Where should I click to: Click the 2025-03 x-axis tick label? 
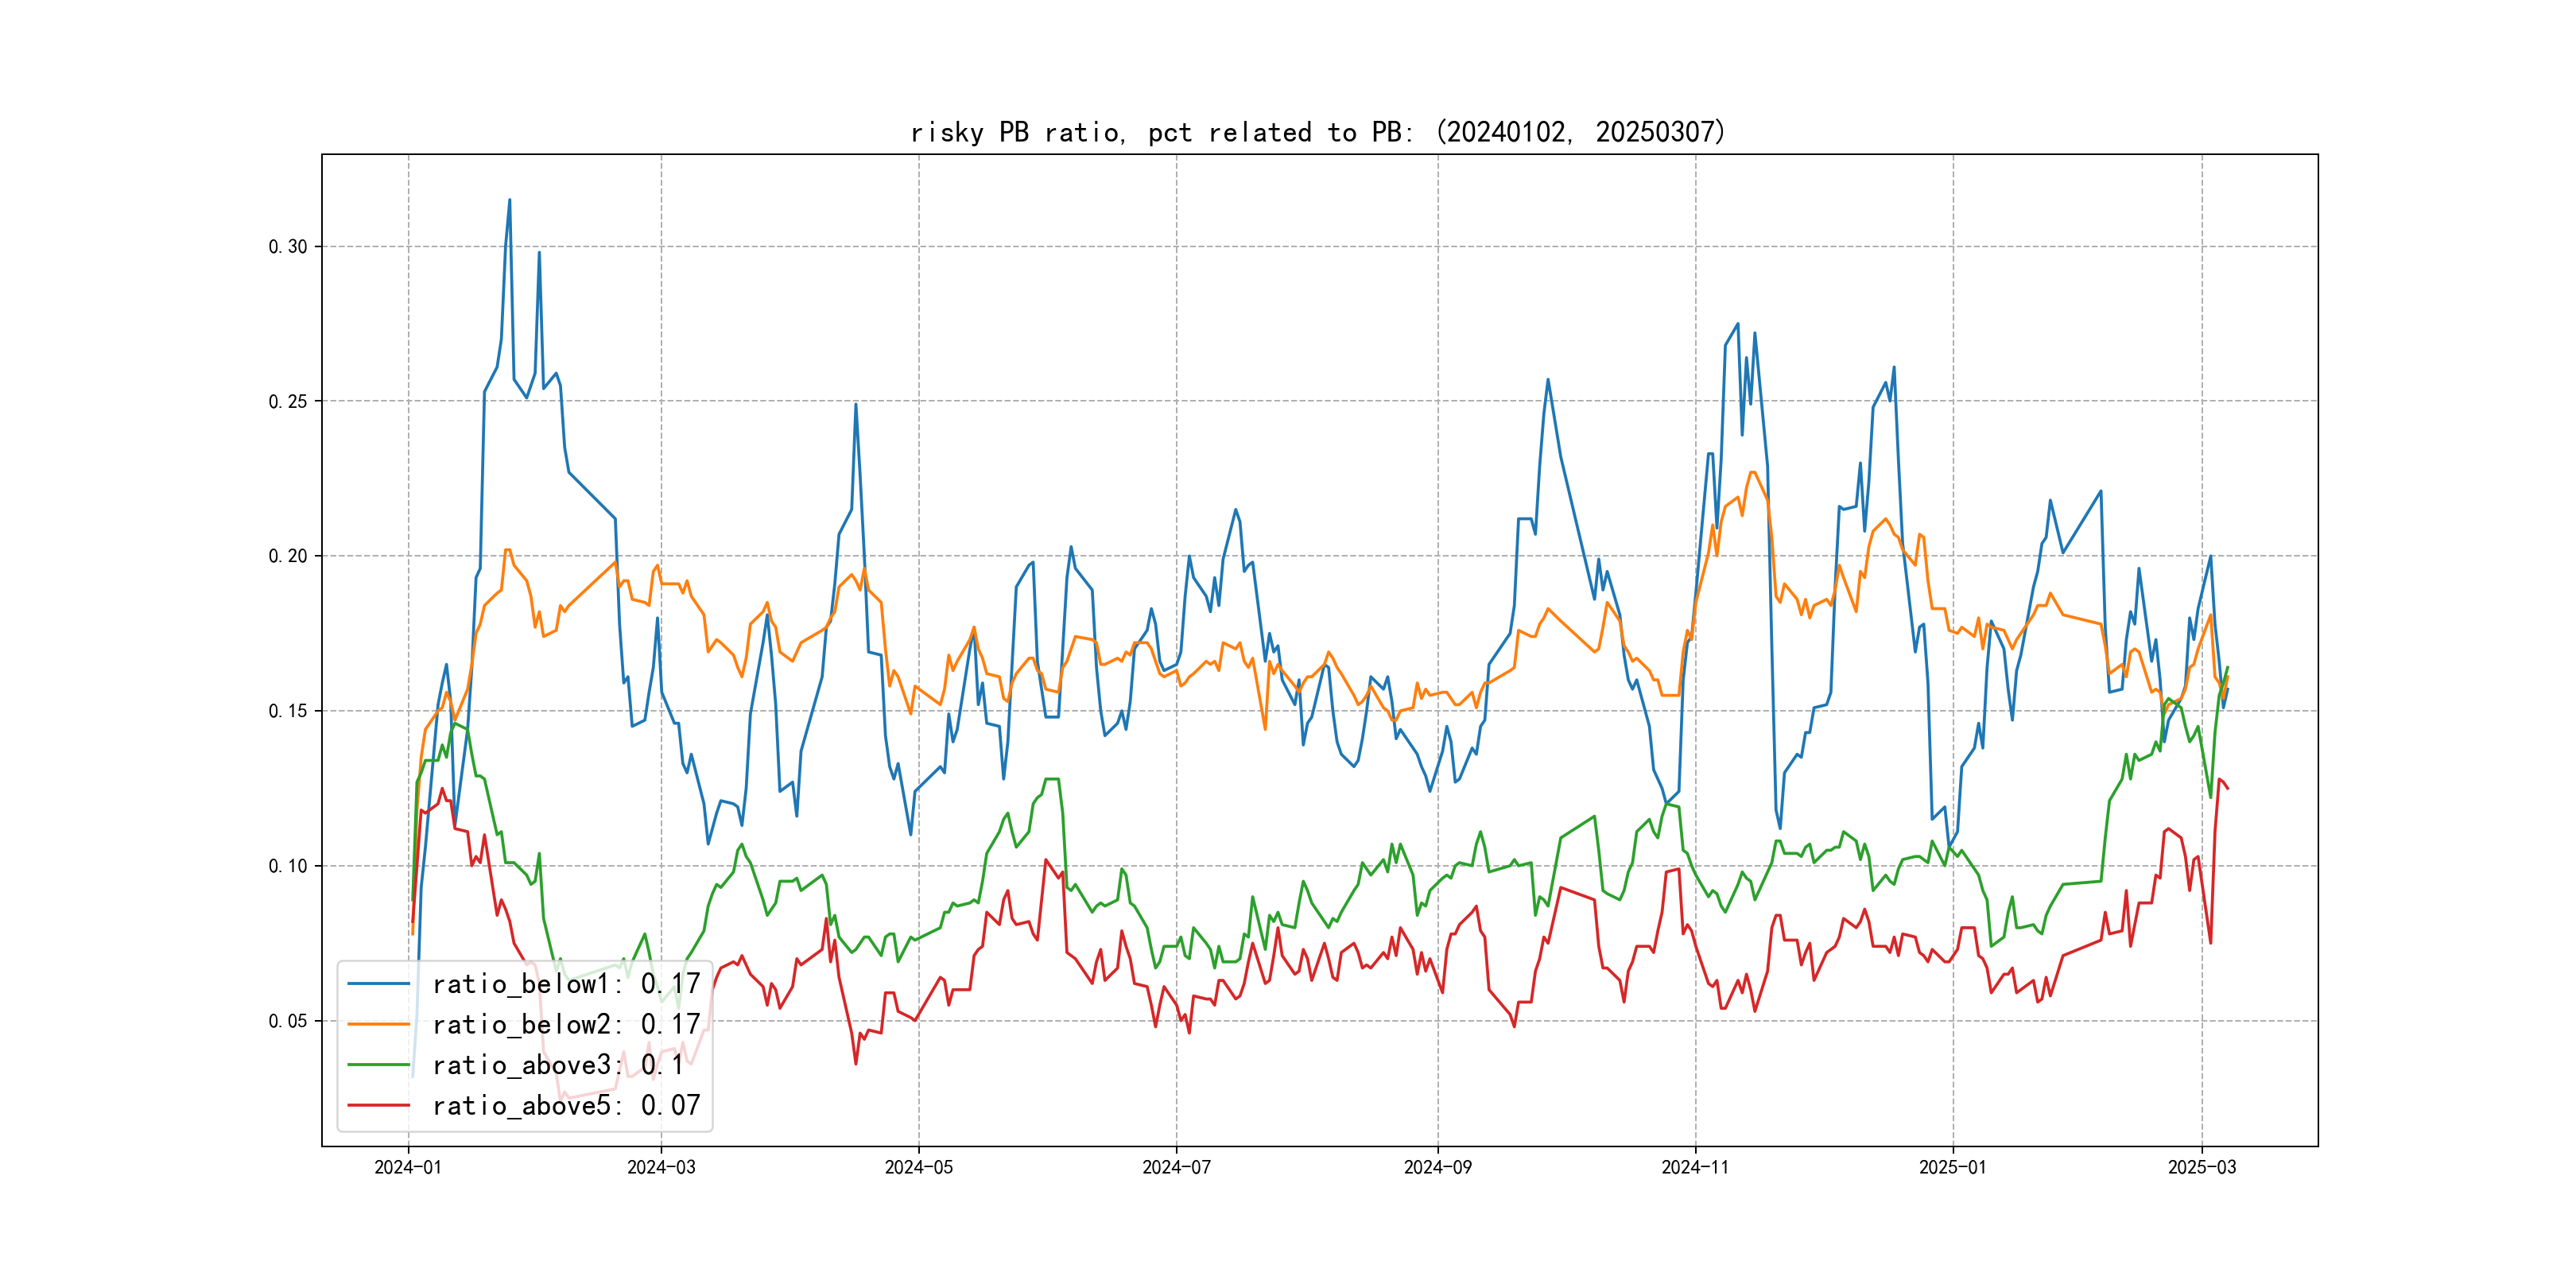coord(2202,1167)
